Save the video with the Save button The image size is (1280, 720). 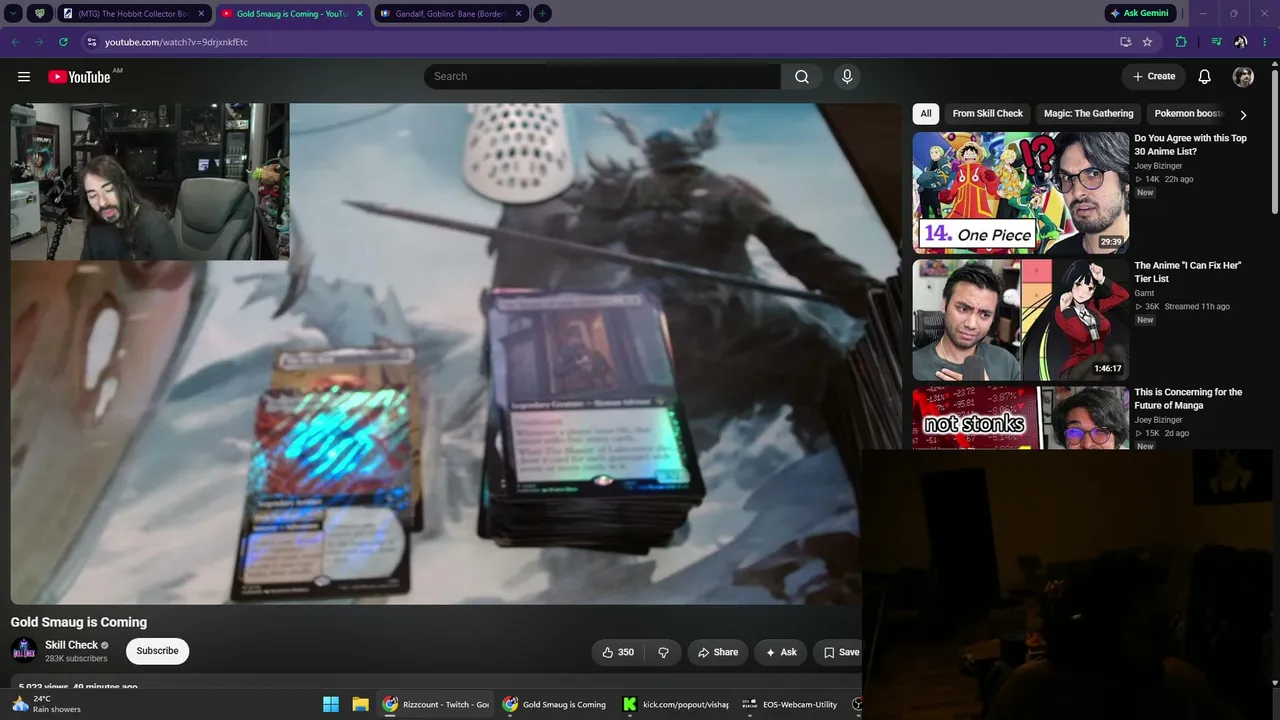coord(838,652)
